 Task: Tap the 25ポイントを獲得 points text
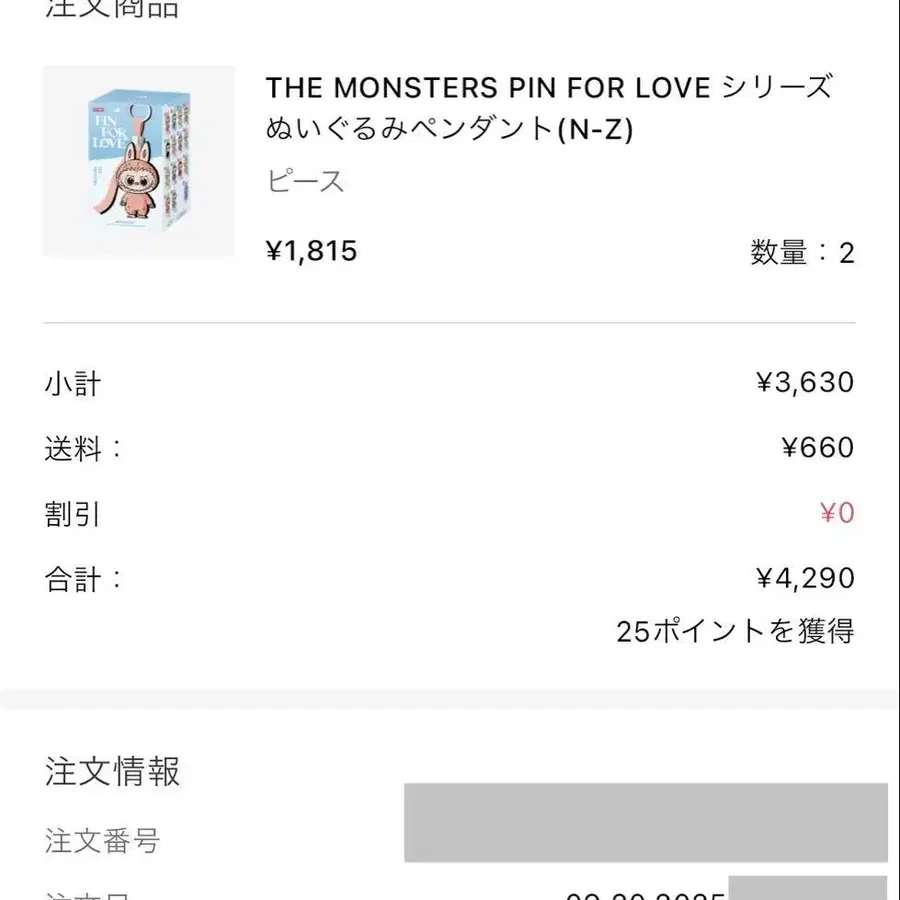(x=735, y=631)
